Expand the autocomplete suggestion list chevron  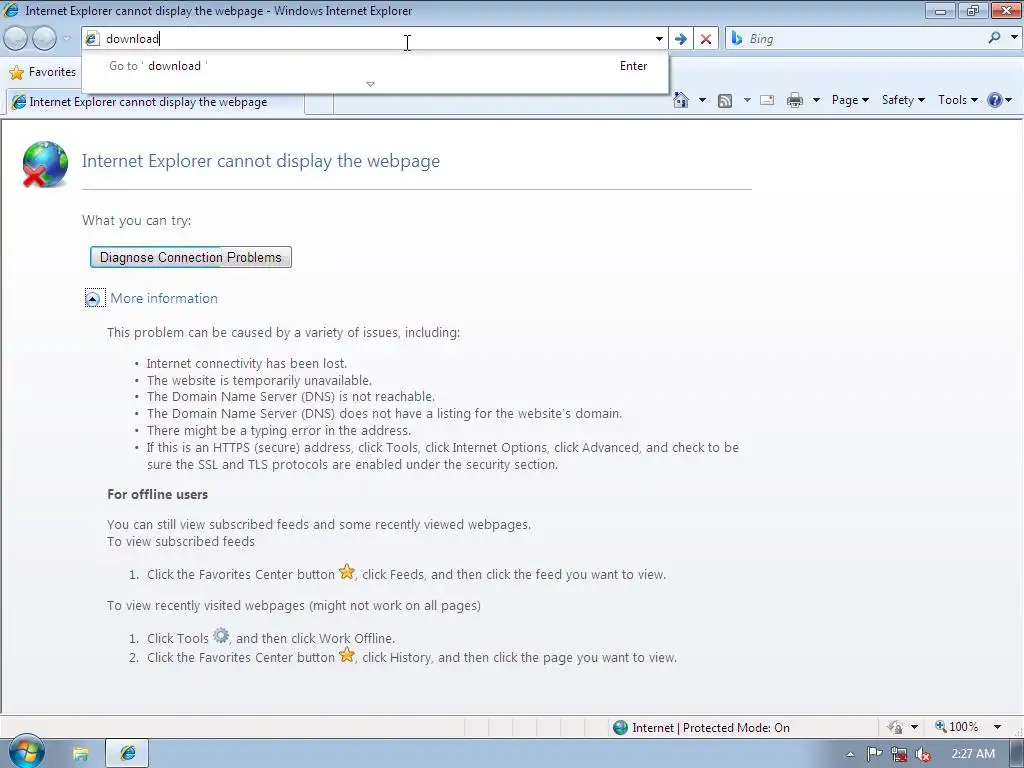point(370,84)
